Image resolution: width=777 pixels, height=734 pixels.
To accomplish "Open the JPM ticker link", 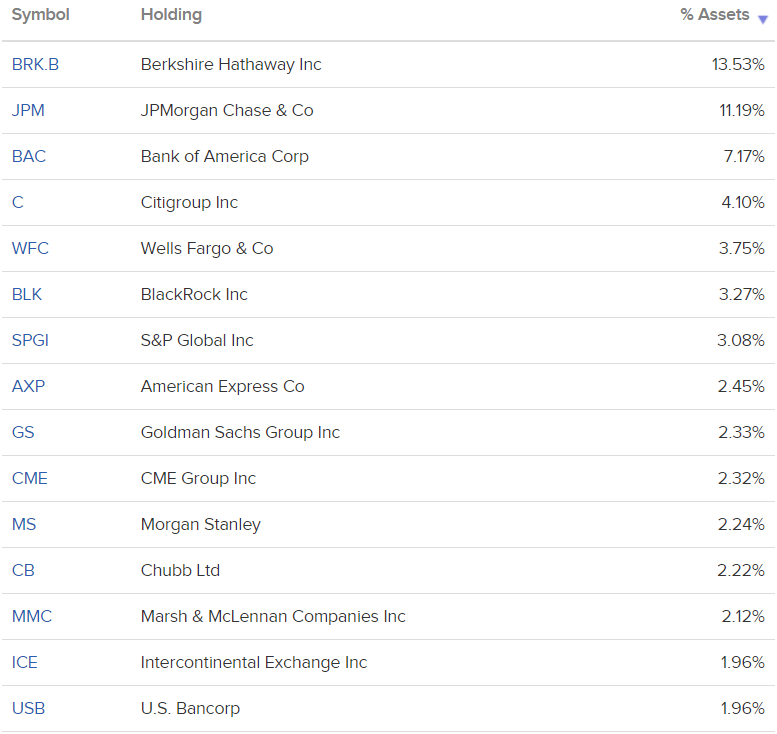I will (x=28, y=110).
